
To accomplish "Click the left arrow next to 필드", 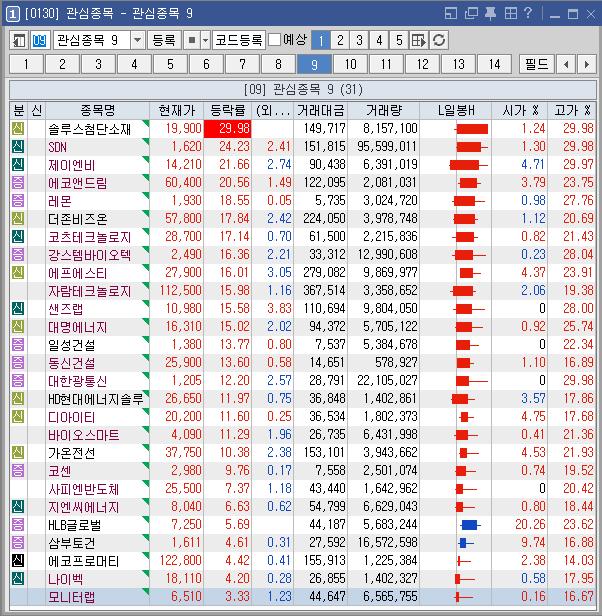I will (x=566, y=64).
